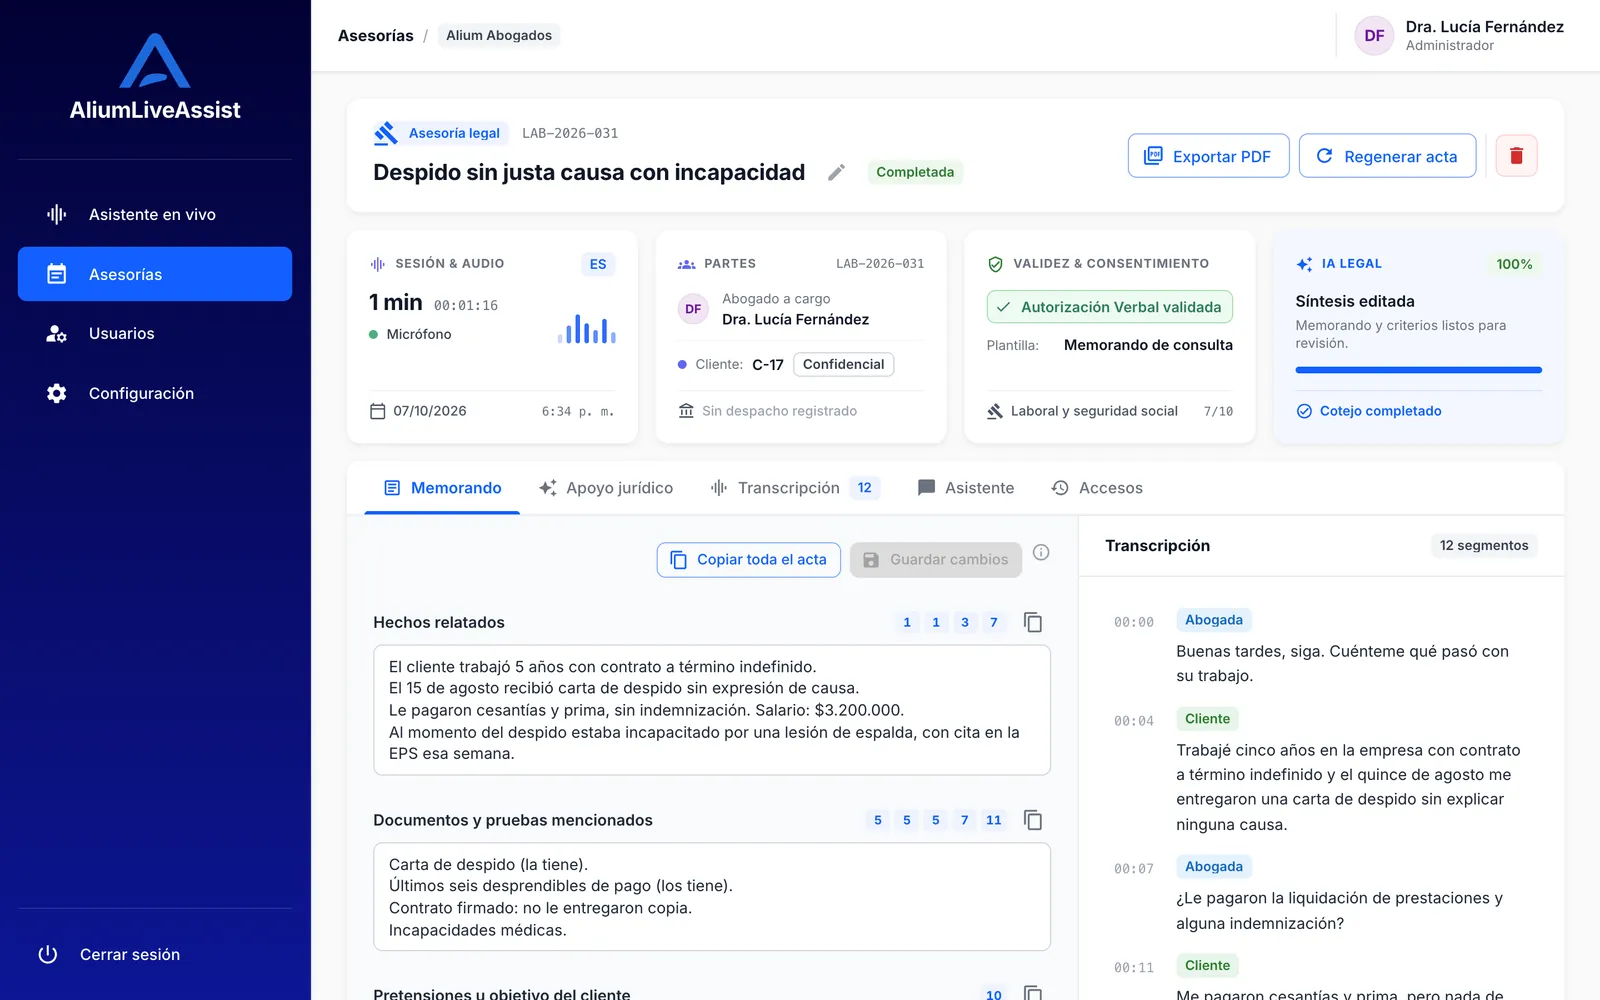
Task: Click the 00:07 transcript timestamp
Action: pos(1134,869)
